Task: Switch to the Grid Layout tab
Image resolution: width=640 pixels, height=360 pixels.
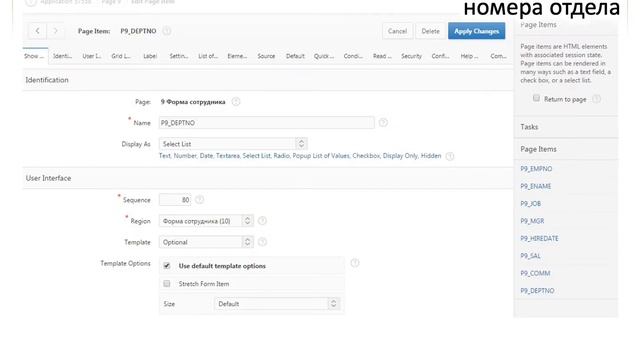Action: click(x=121, y=56)
